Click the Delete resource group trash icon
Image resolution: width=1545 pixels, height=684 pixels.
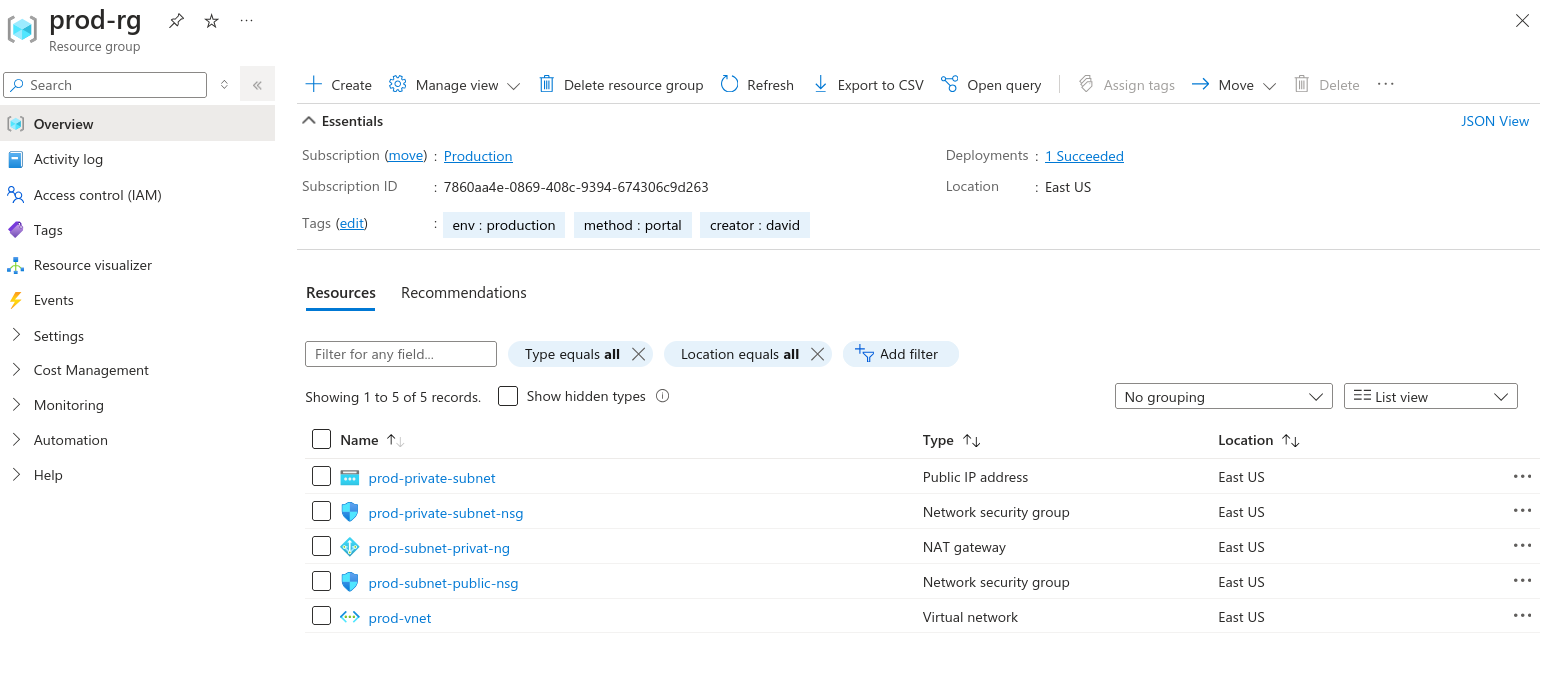pos(547,85)
